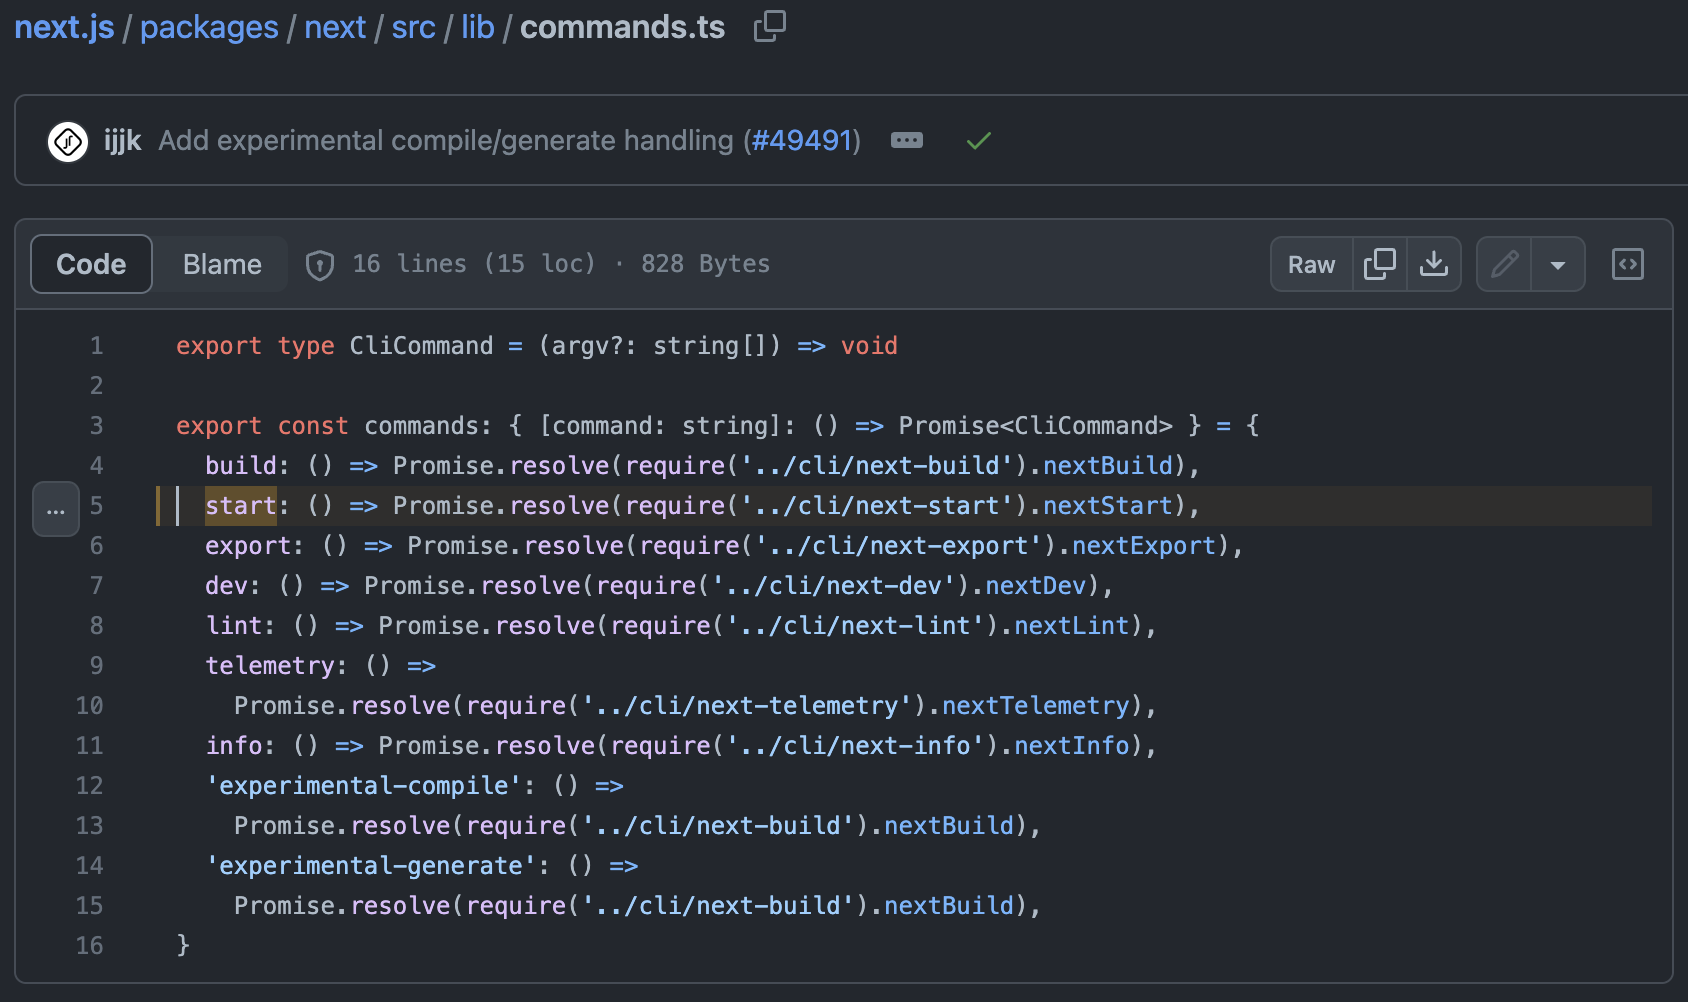Click highlighted 'start' symbol on line 5
This screenshot has height=1002, width=1688.
pos(240,506)
